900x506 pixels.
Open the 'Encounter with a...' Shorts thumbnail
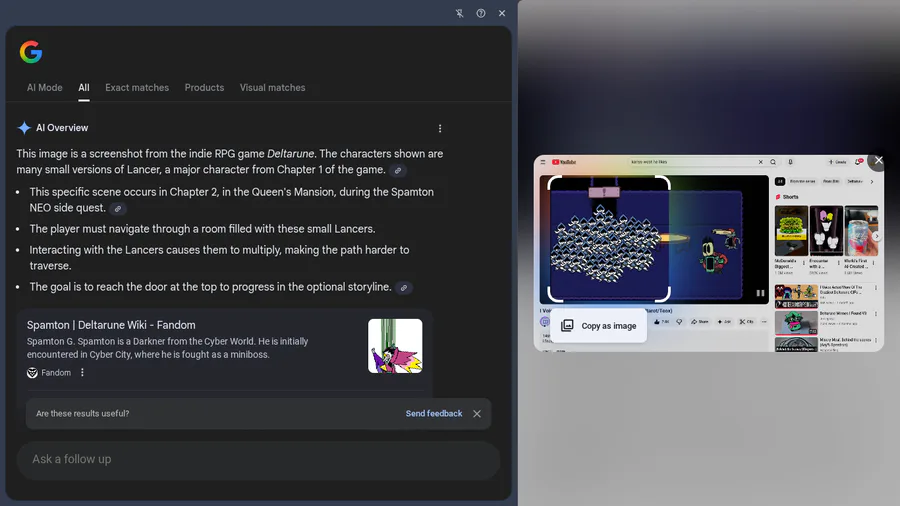tap(826, 231)
